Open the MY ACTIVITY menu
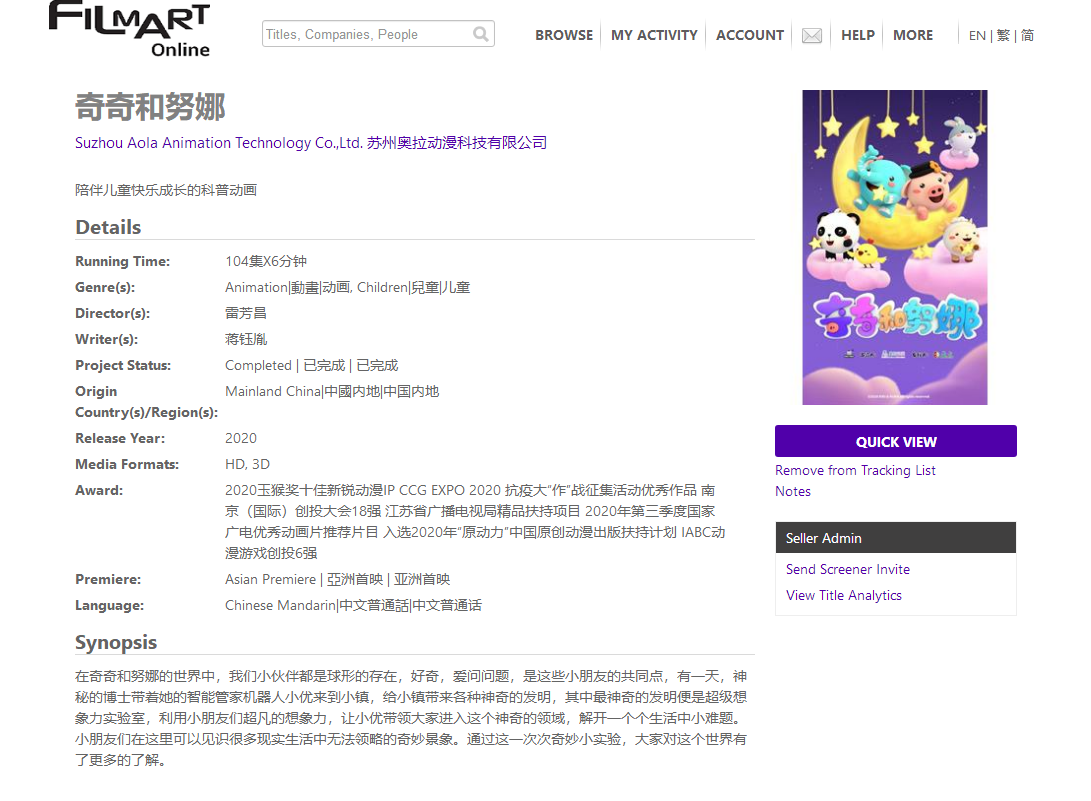 pos(654,35)
